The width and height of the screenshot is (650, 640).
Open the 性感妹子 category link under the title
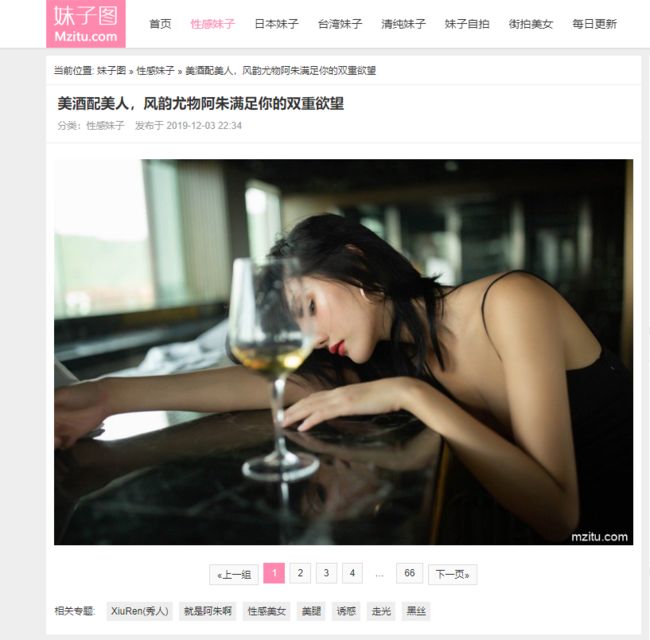click(105, 126)
